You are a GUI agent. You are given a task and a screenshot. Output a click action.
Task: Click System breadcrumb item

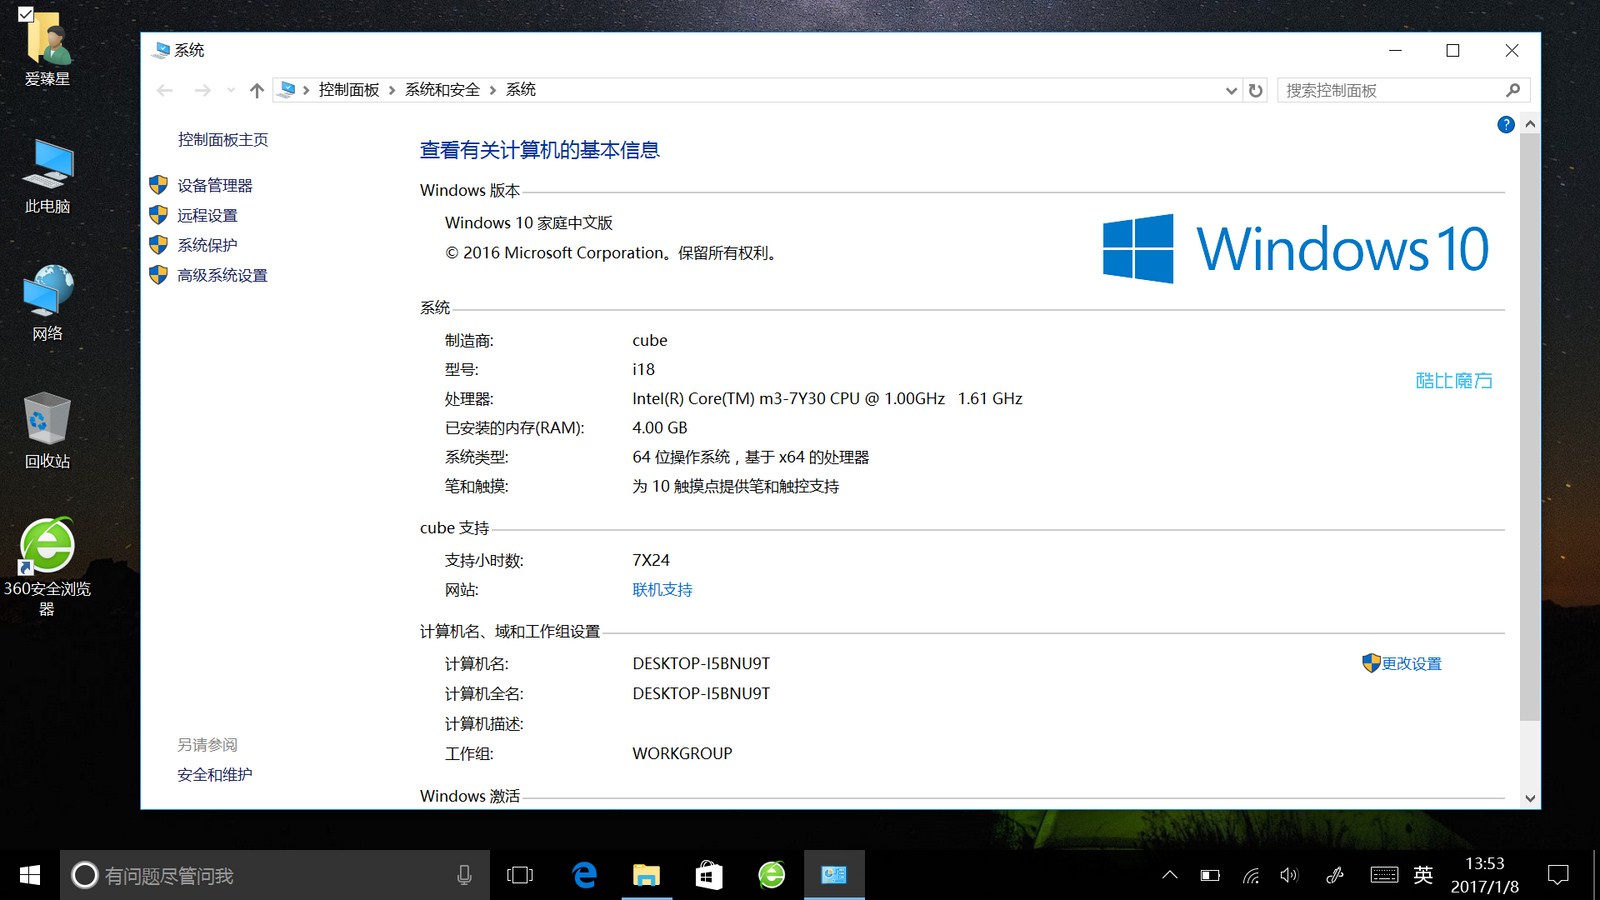point(521,90)
